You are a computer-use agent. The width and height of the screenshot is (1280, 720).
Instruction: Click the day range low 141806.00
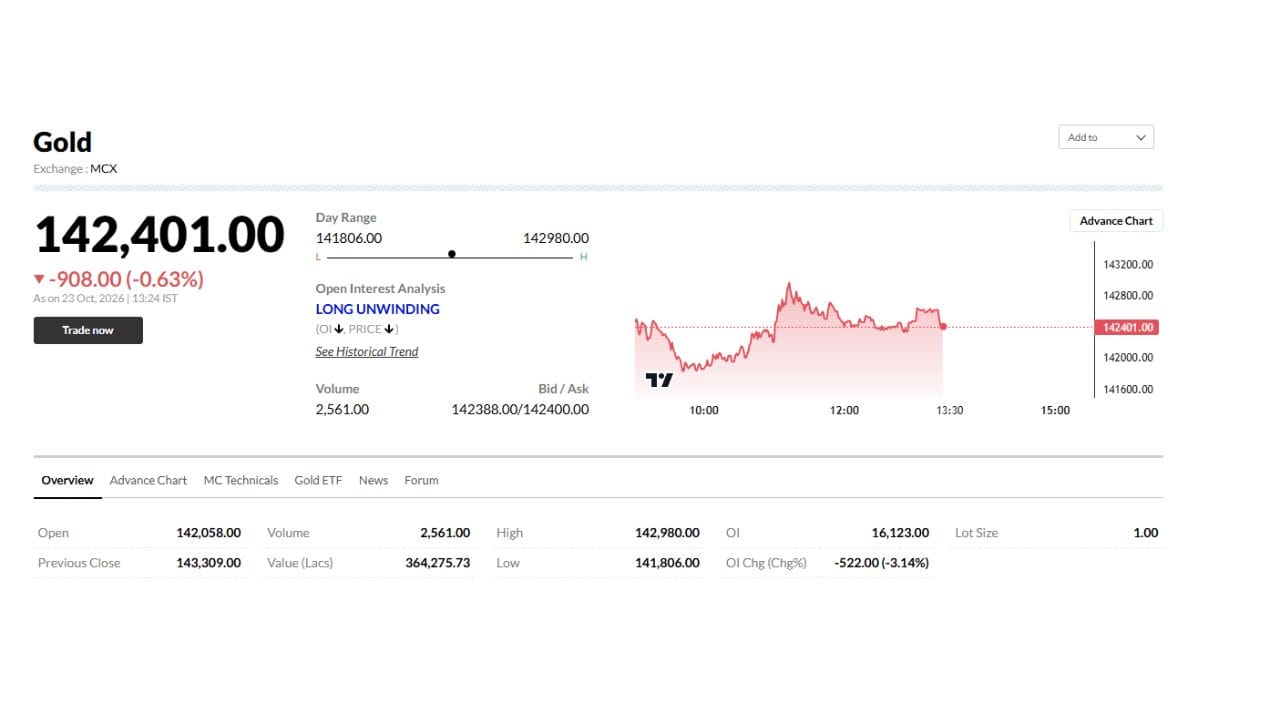point(349,238)
